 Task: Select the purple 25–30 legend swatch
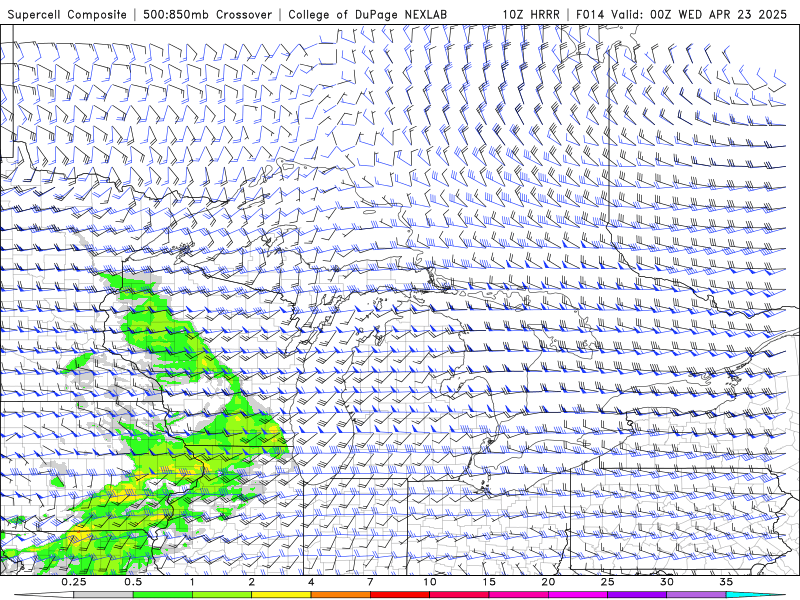pos(637,595)
